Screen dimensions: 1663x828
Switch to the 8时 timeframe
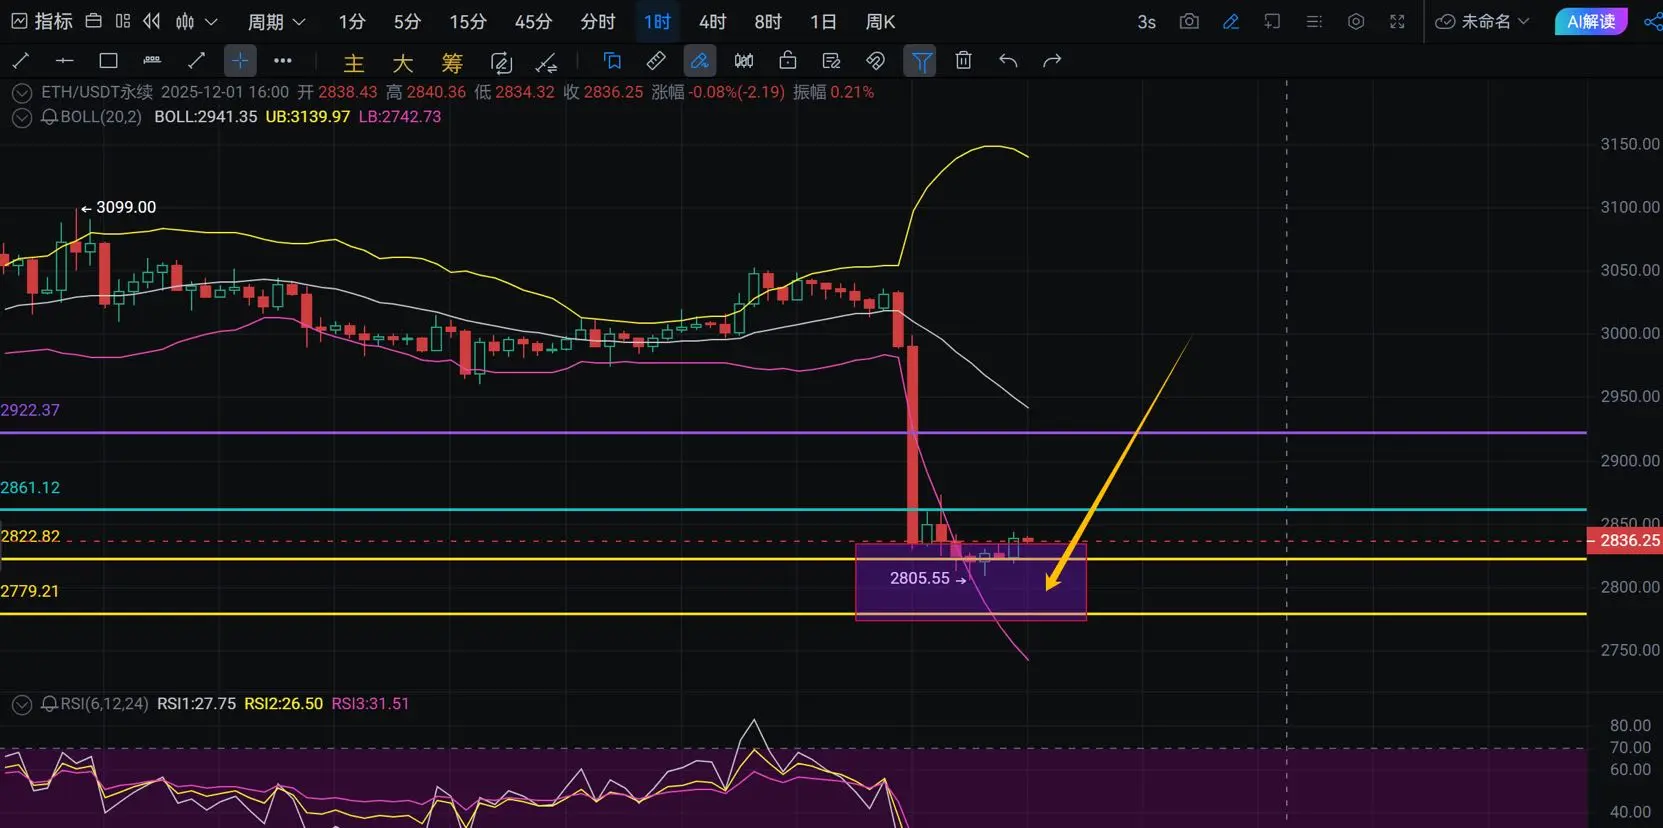(768, 21)
